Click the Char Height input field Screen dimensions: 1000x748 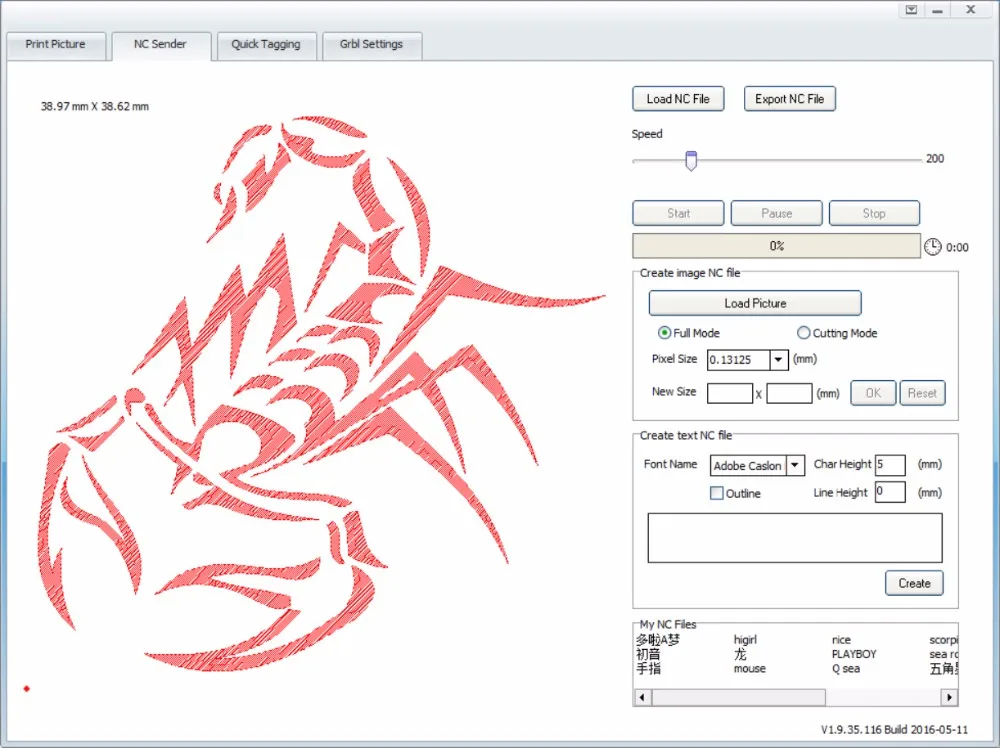pos(889,465)
